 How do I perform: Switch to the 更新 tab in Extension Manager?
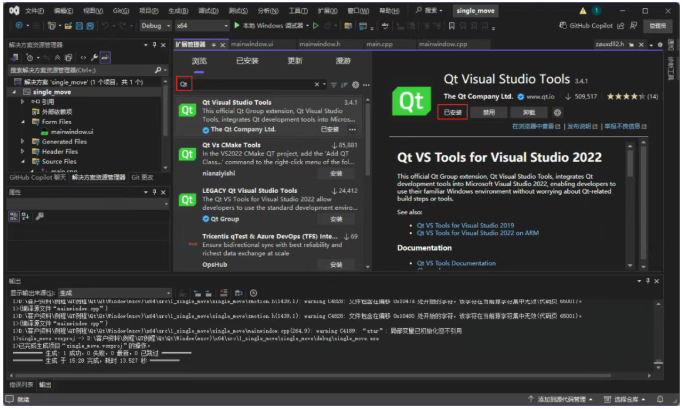pos(295,61)
